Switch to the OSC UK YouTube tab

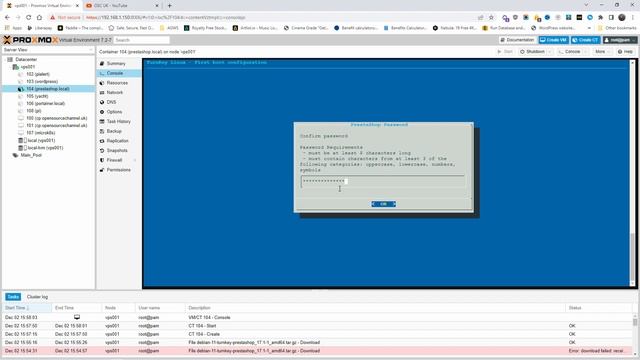(122, 6)
